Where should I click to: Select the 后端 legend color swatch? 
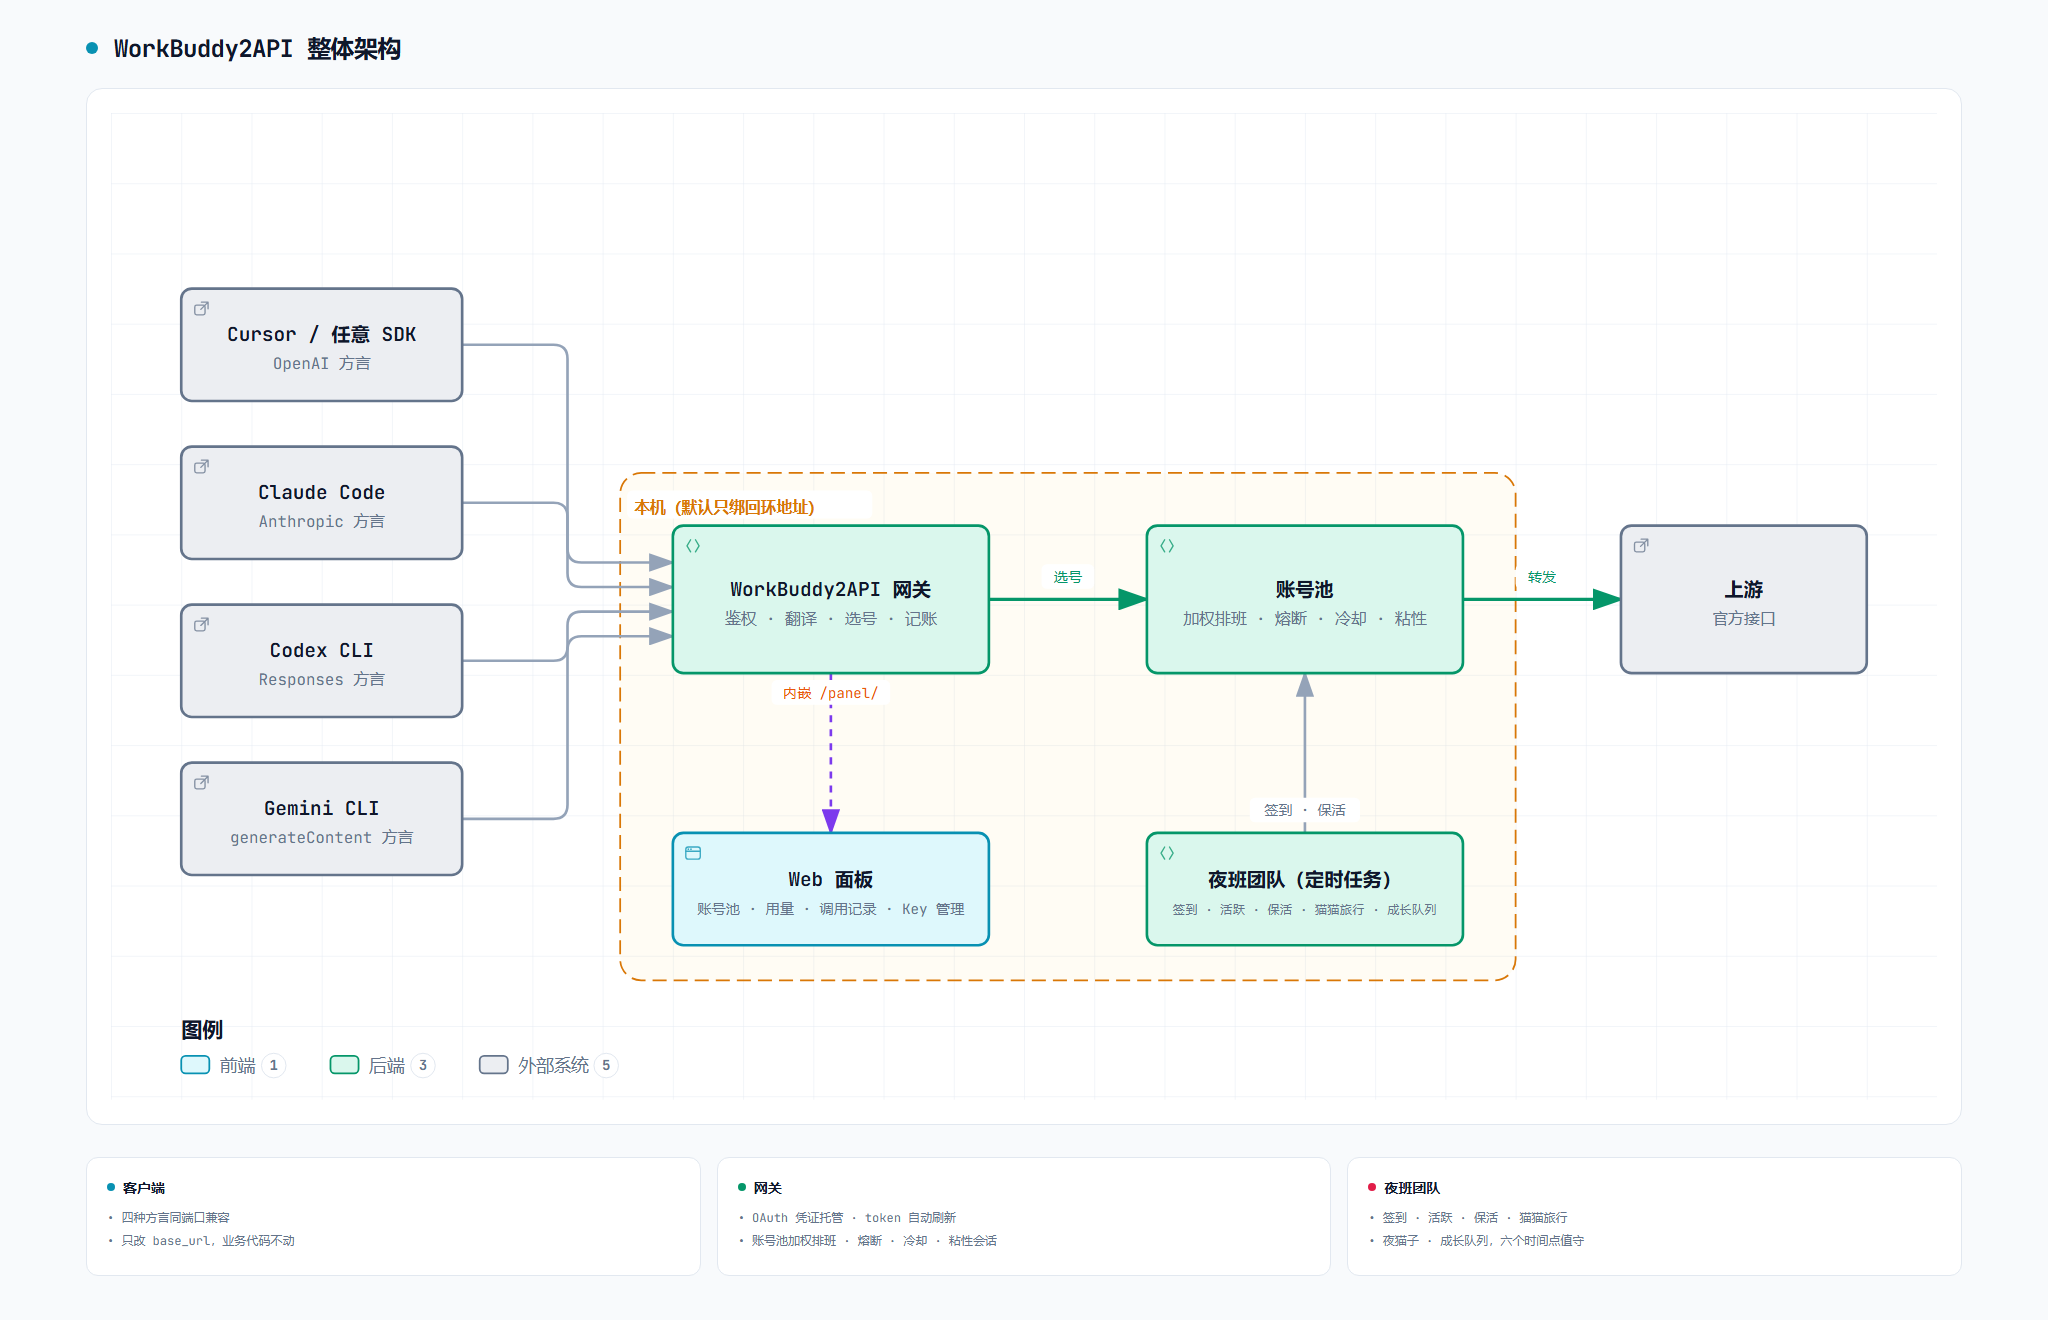(x=344, y=1065)
